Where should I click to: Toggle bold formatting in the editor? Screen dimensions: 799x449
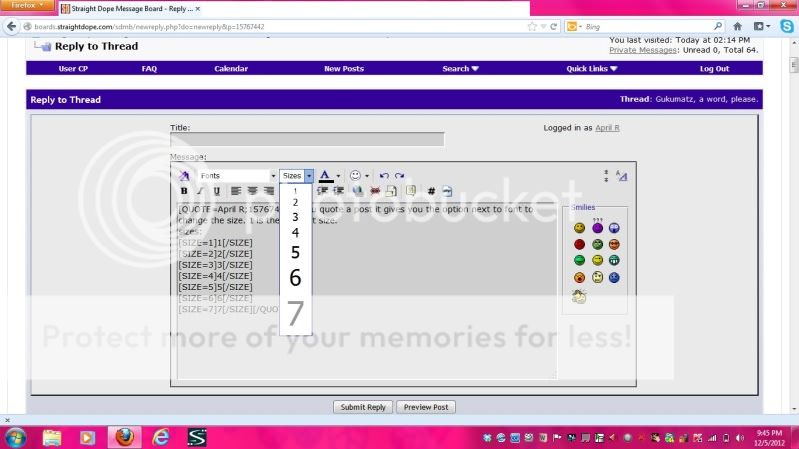184,191
